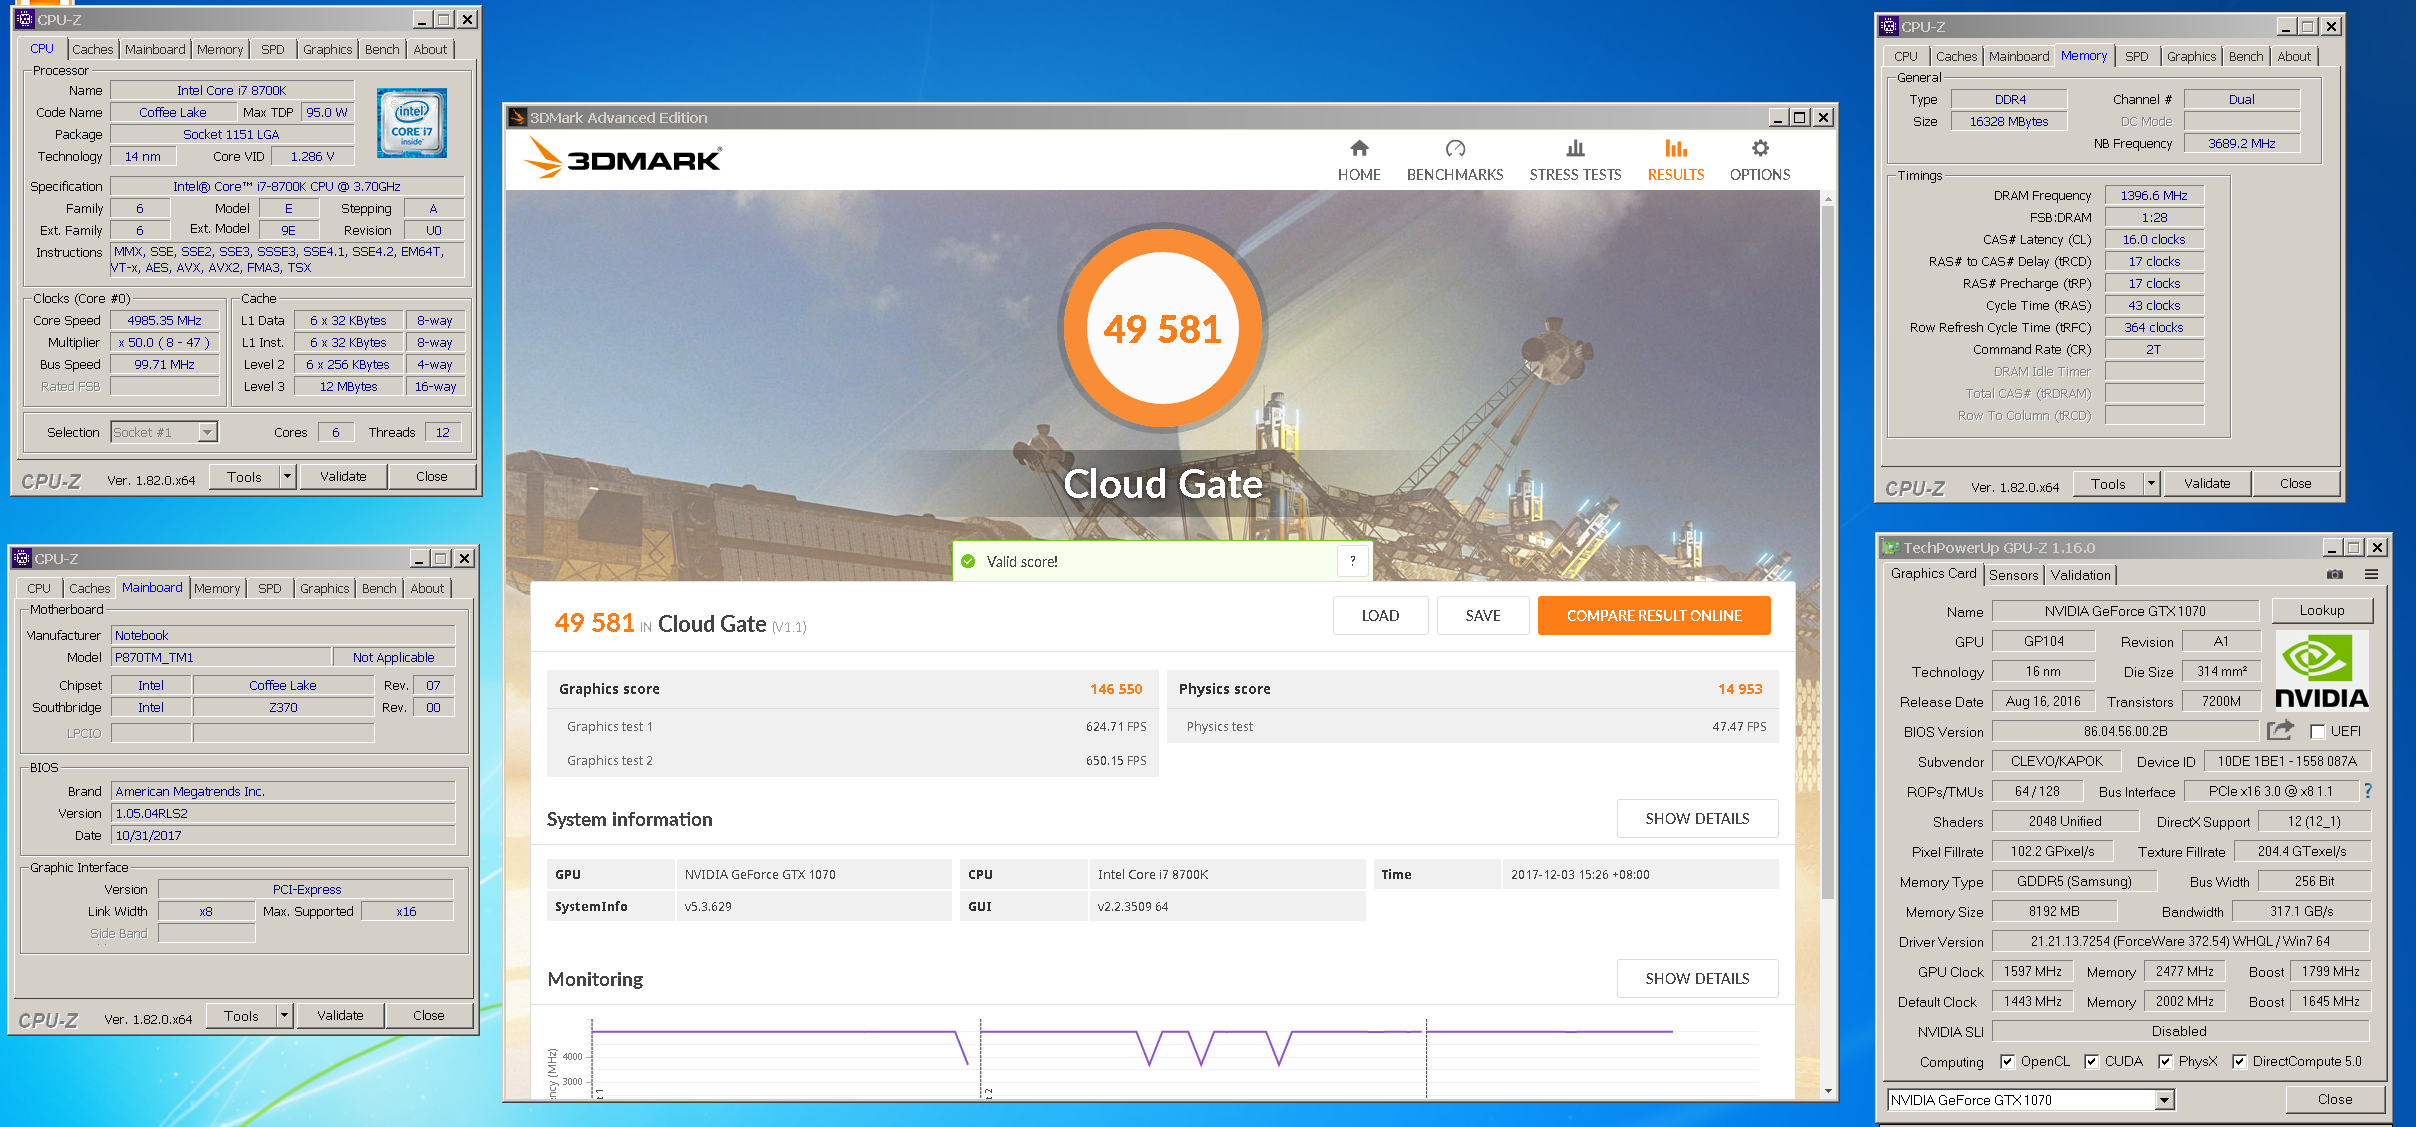
Task: Click the Graphics test 2 650.15 FPS row
Action: click(x=852, y=760)
